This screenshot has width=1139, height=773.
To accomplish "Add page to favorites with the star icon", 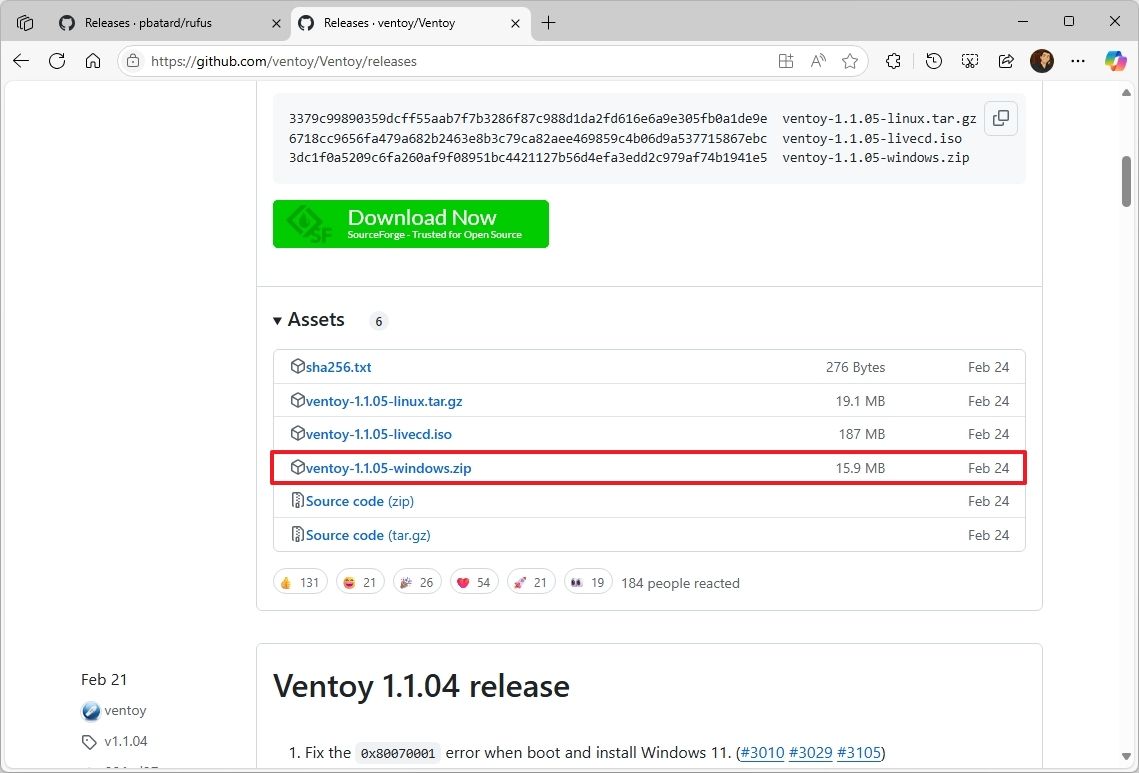I will [x=851, y=61].
